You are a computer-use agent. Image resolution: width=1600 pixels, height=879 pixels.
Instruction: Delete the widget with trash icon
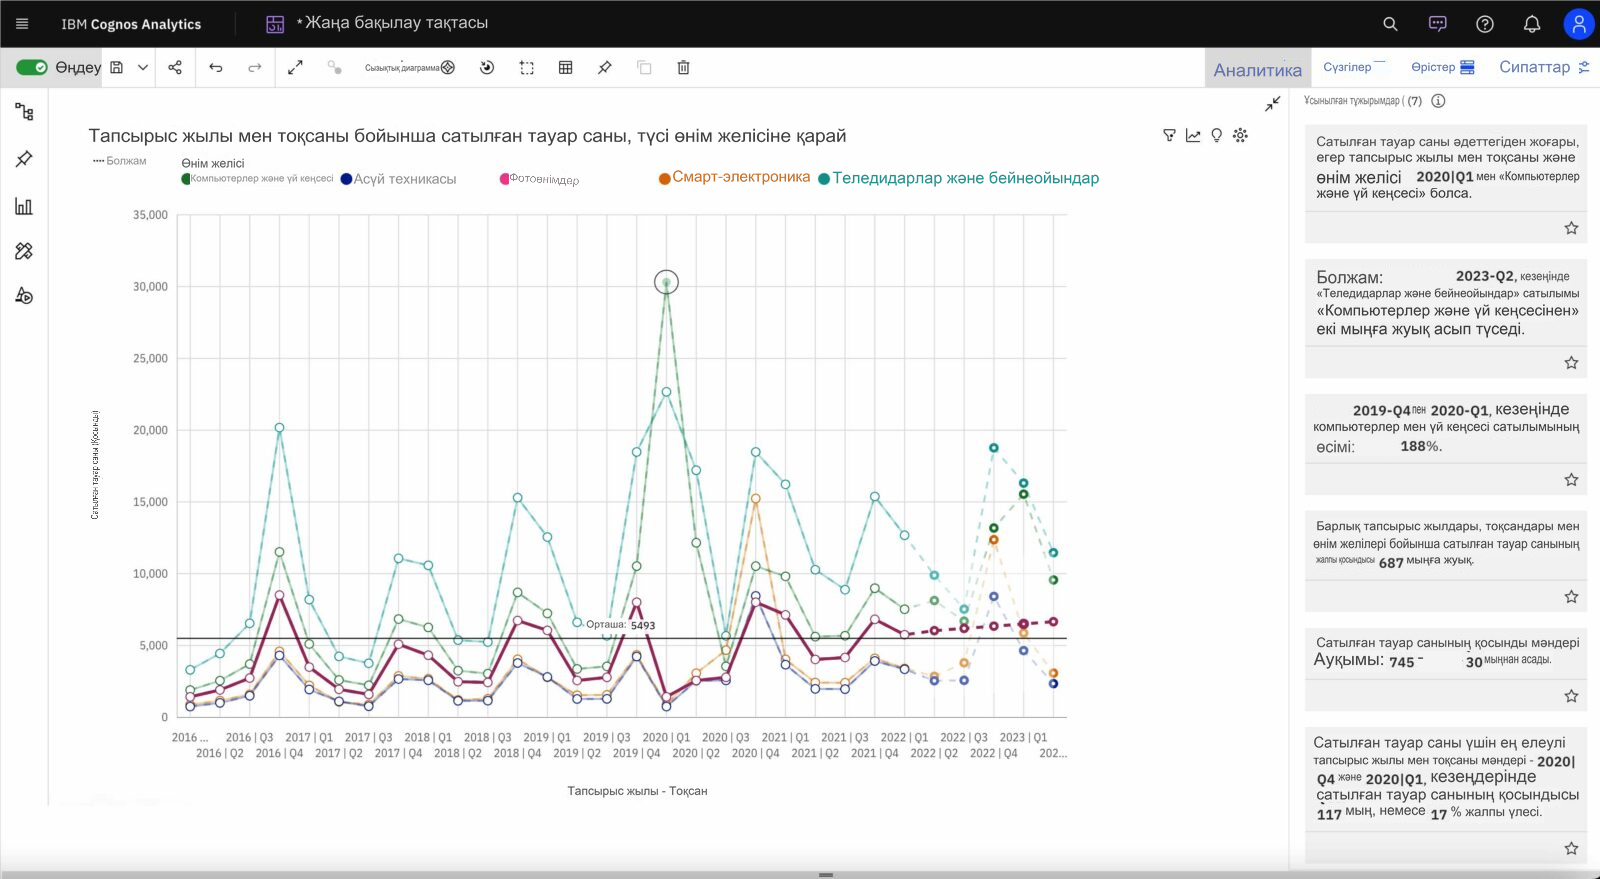pos(684,67)
